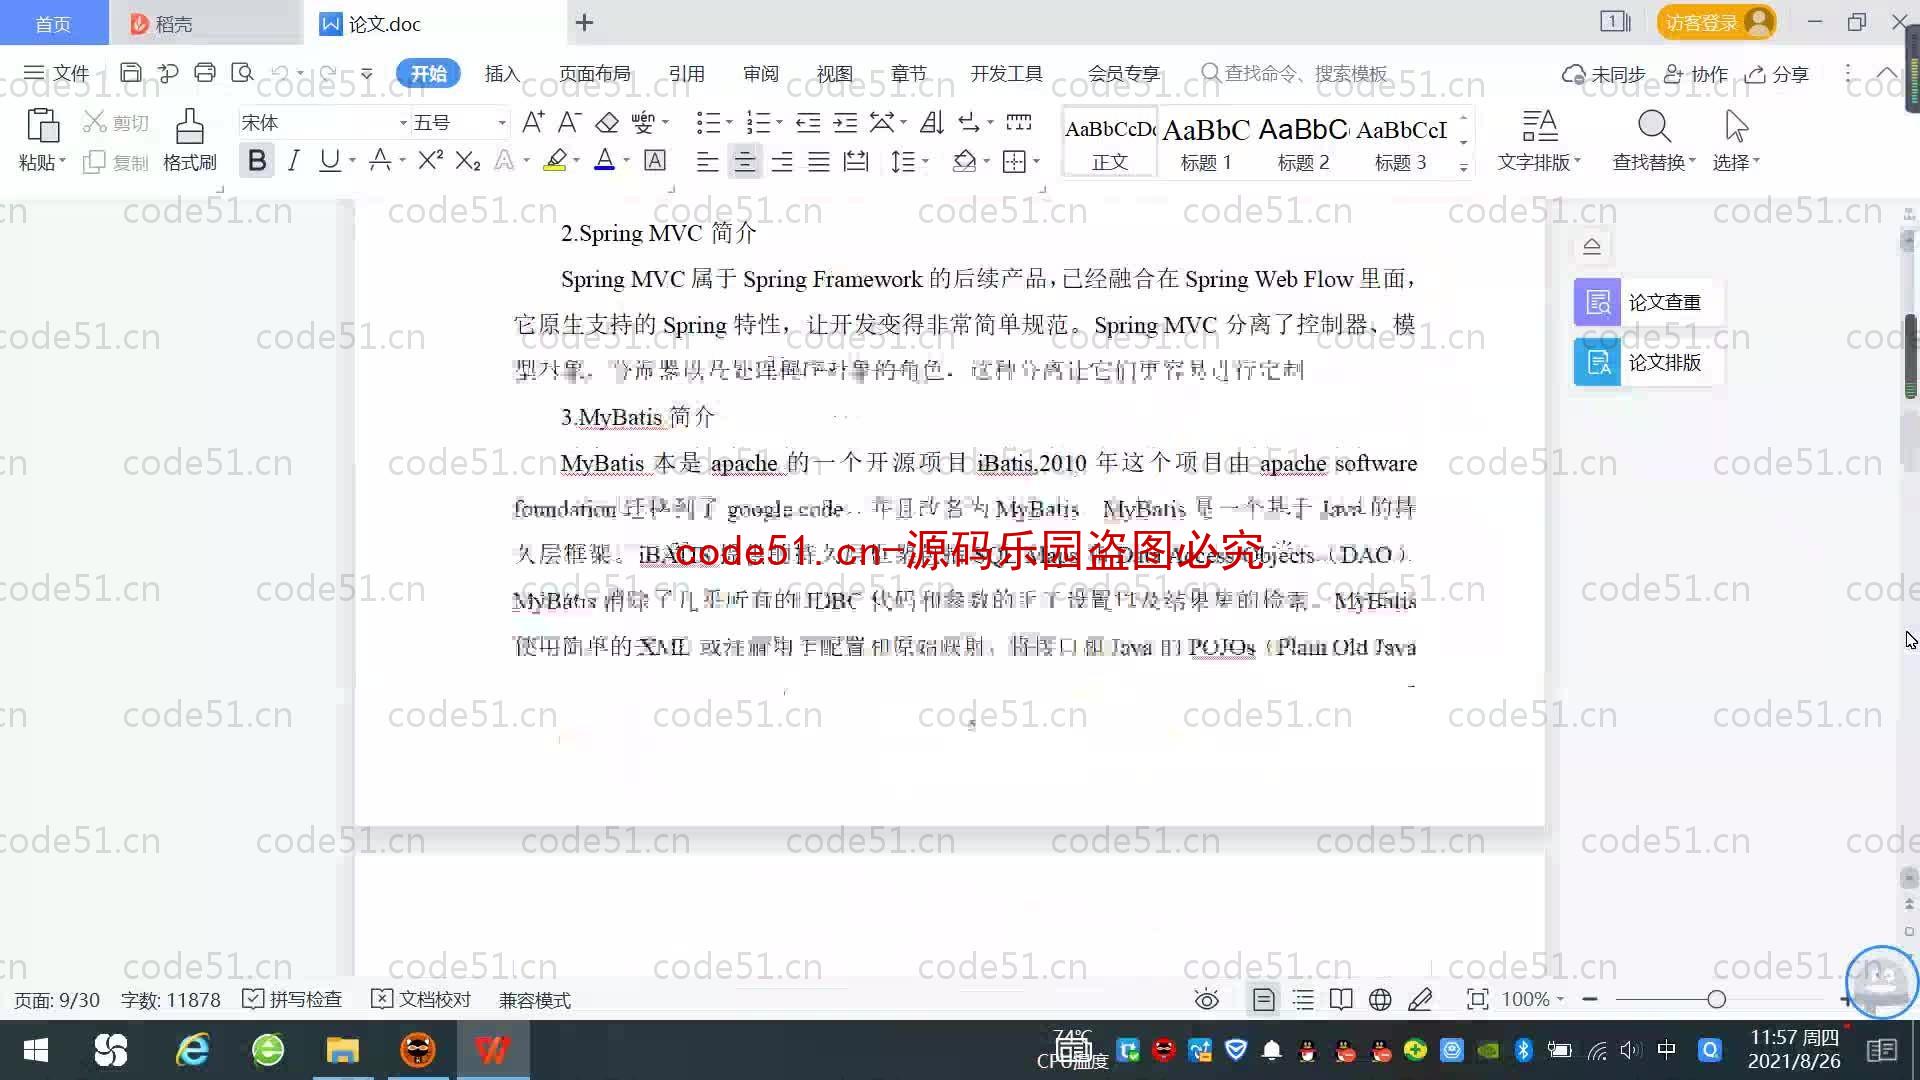Click the 访客登录 login button
This screenshot has height=1080, width=1920.
[1716, 22]
